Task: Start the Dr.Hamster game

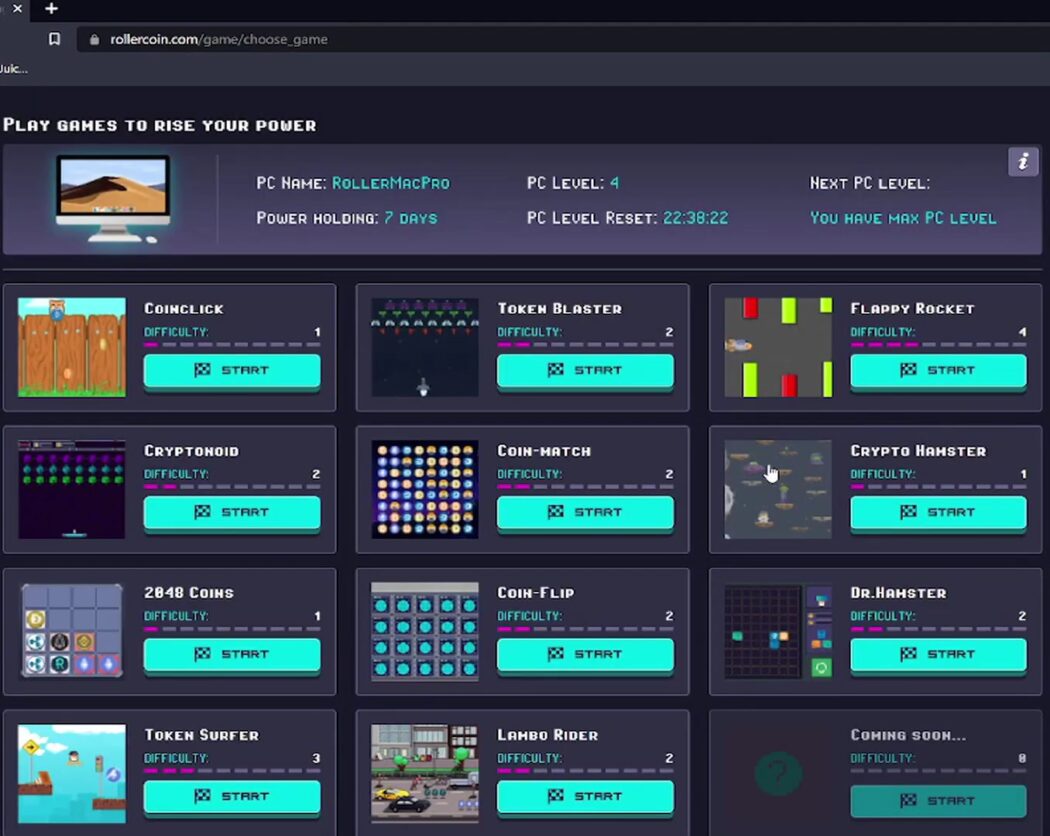Action: pyautogui.click(x=938, y=654)
